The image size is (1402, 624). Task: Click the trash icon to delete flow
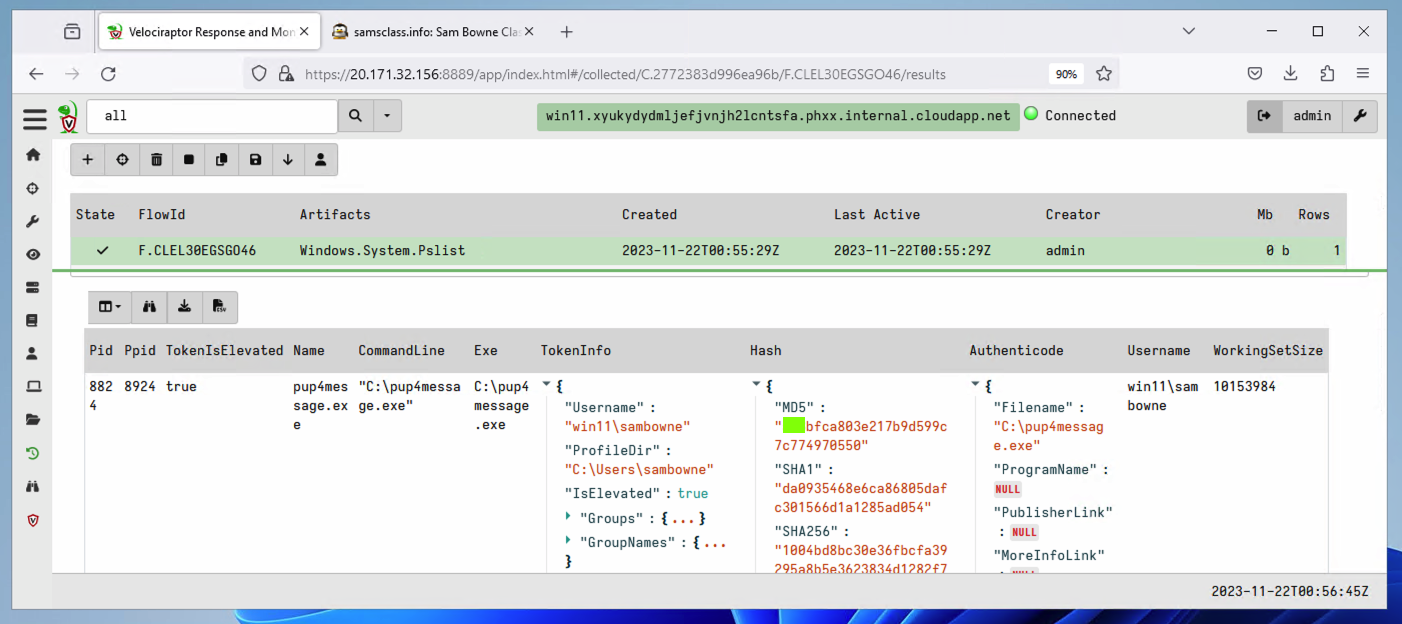[156, 160]
